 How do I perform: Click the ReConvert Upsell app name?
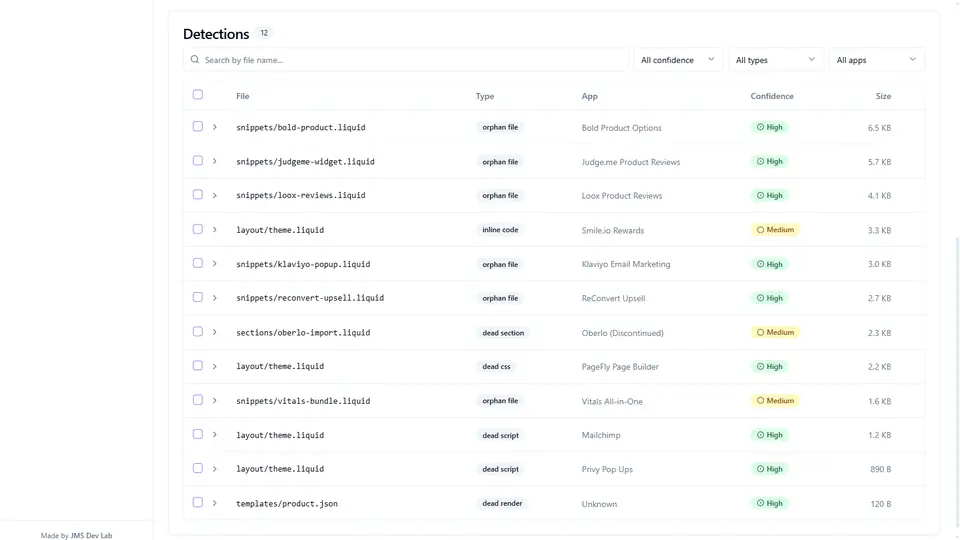click(613, 298)
